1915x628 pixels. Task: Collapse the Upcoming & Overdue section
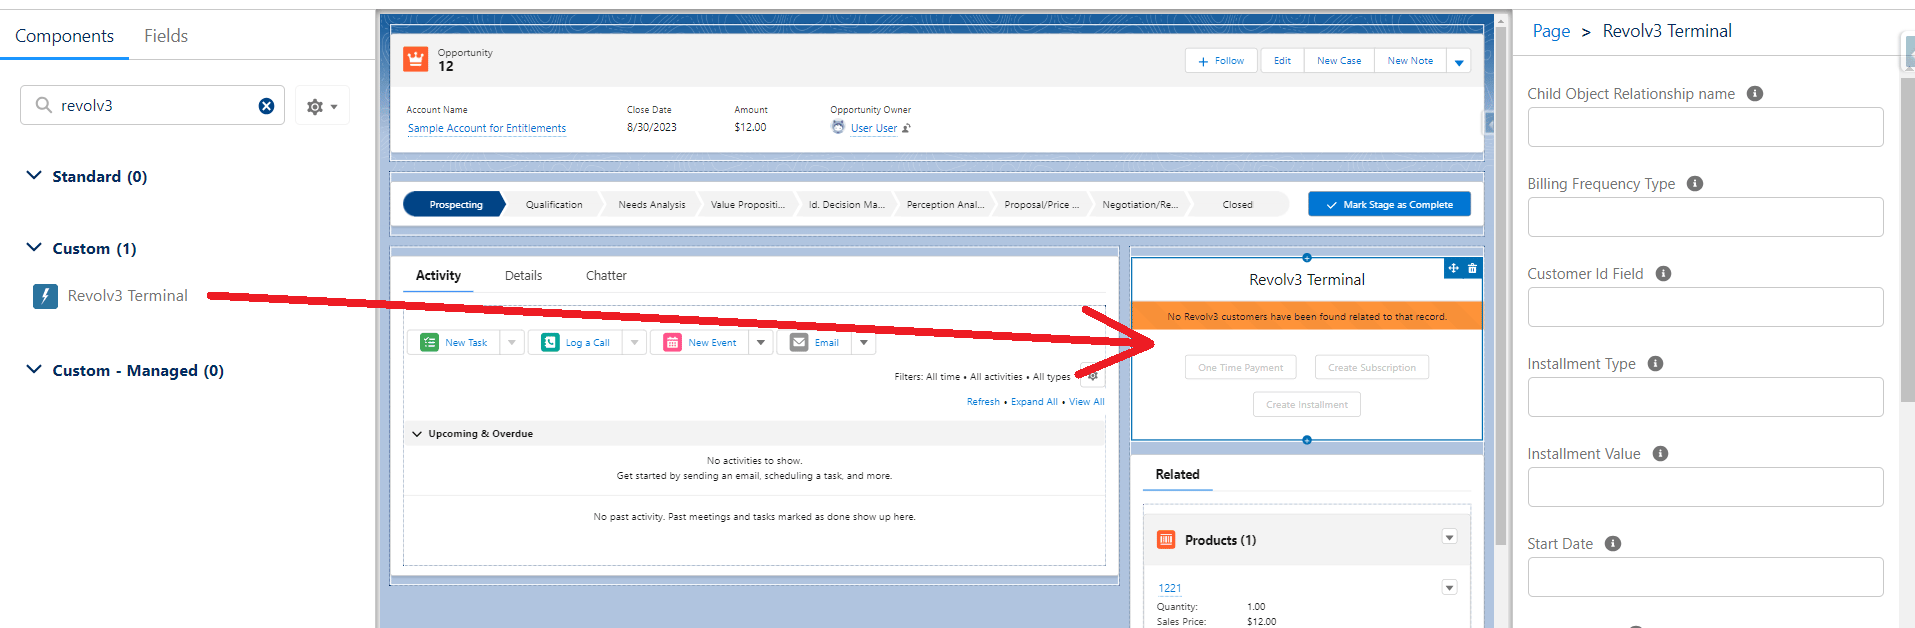click(x=417, y=434)
